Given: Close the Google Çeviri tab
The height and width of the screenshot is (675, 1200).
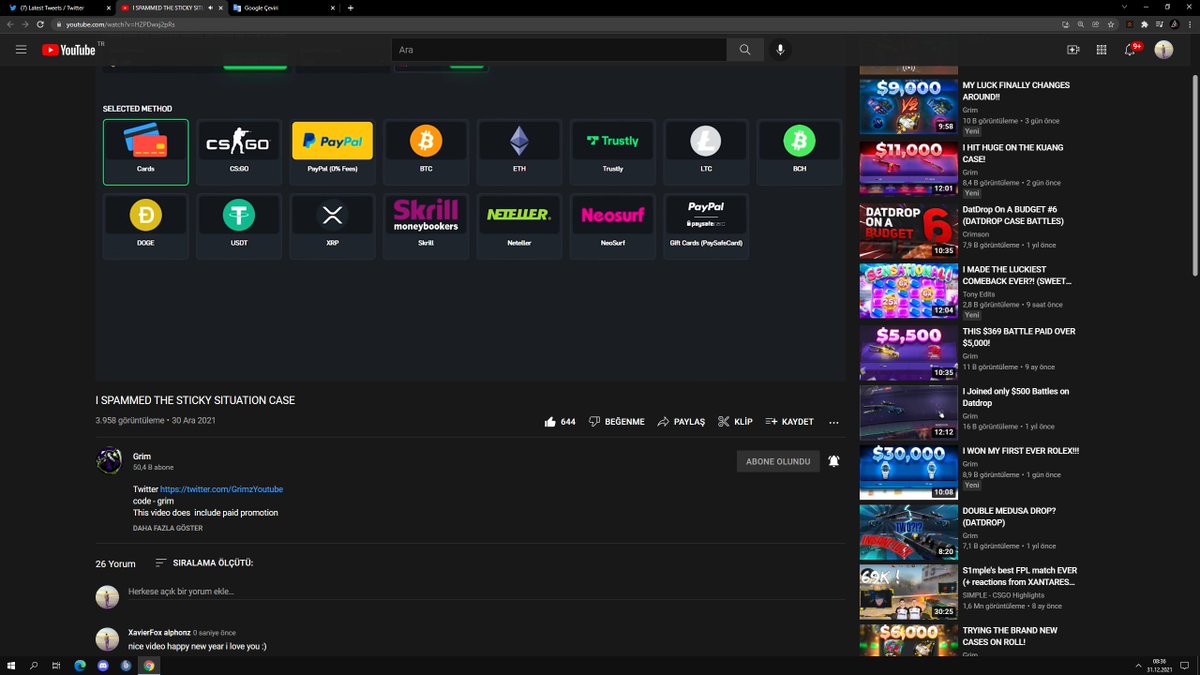Looking at the screenshot, I should 331,7.
